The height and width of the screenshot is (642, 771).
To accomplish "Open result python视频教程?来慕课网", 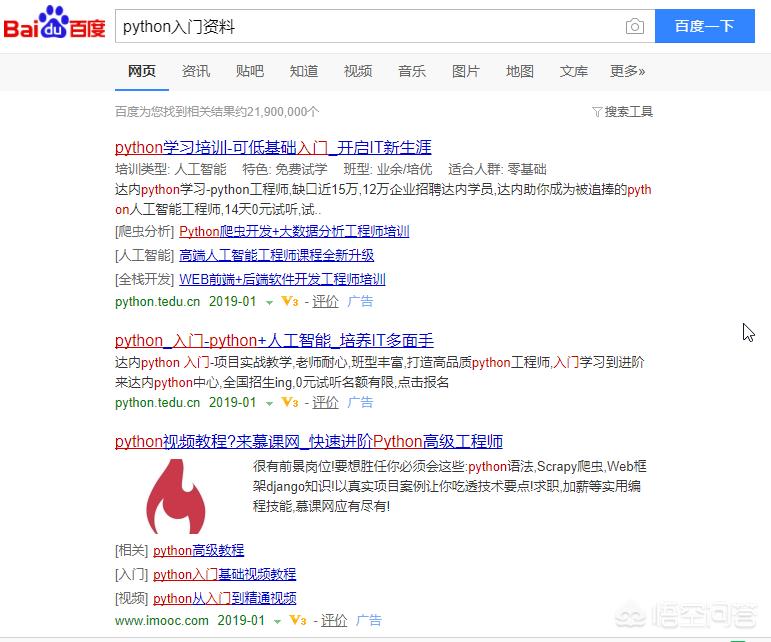I will [309, 441].
